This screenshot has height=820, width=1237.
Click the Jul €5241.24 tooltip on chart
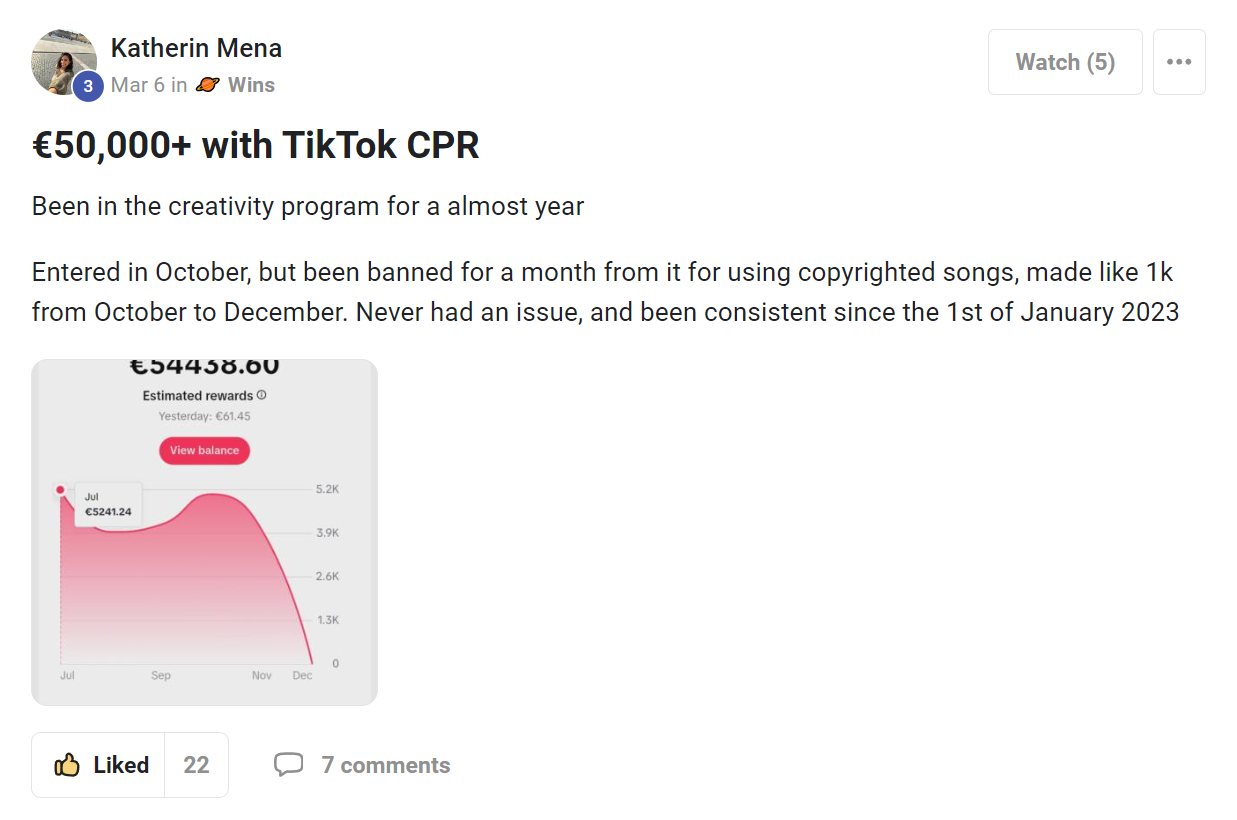108,504
